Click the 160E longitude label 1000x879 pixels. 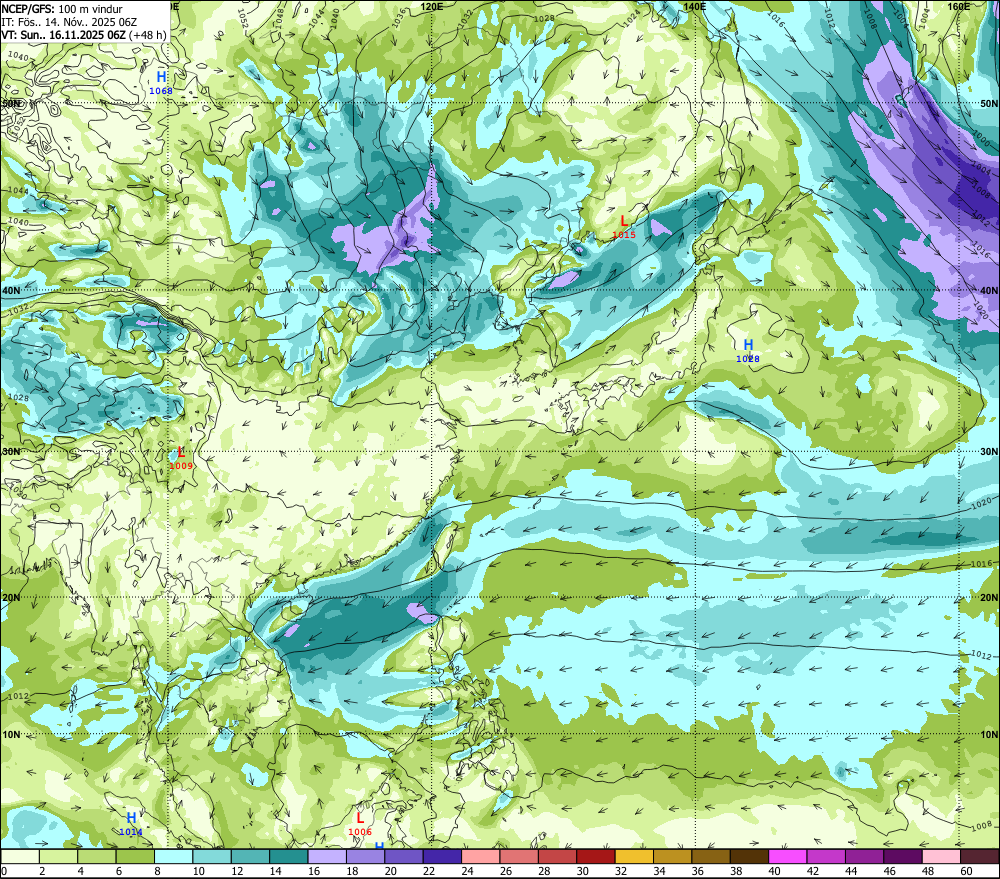[959, 6]
